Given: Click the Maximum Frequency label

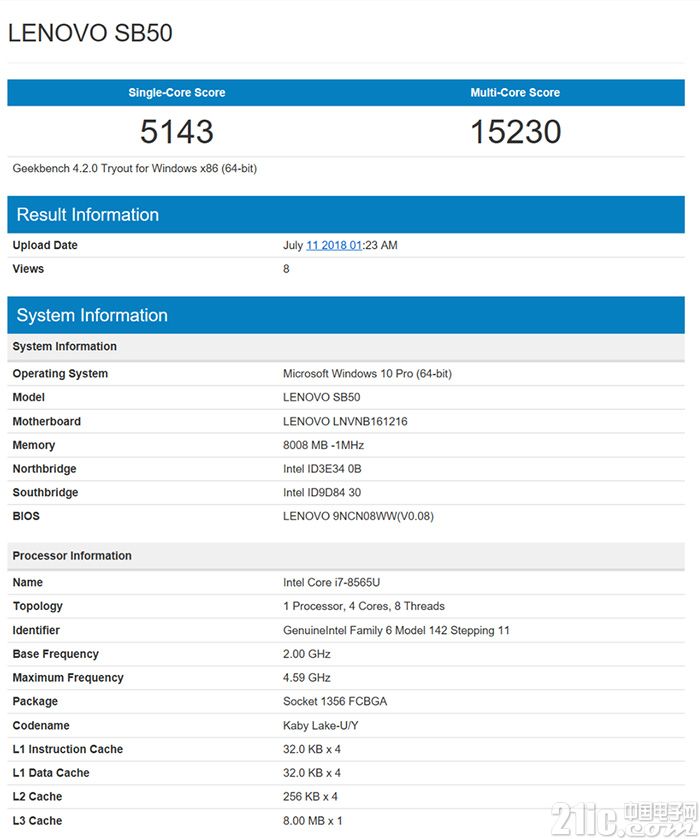Looking at the screenshot, I should [68, 678].
